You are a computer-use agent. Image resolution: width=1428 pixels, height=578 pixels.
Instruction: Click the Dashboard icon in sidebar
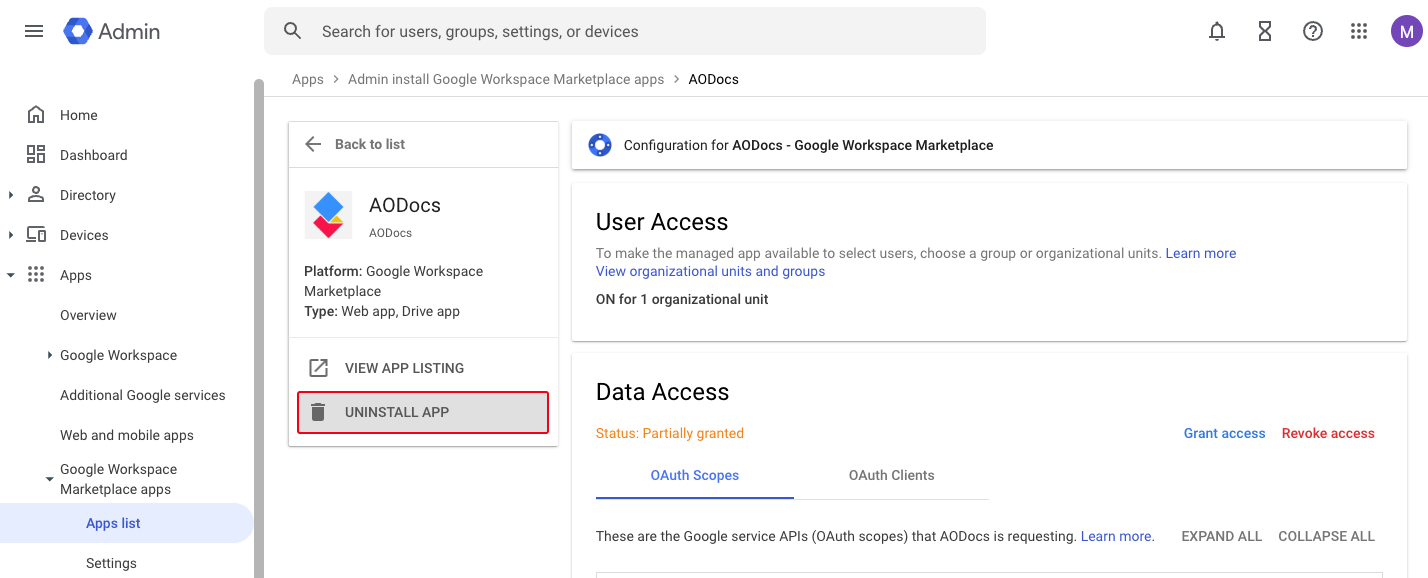[x=36, y=155]
